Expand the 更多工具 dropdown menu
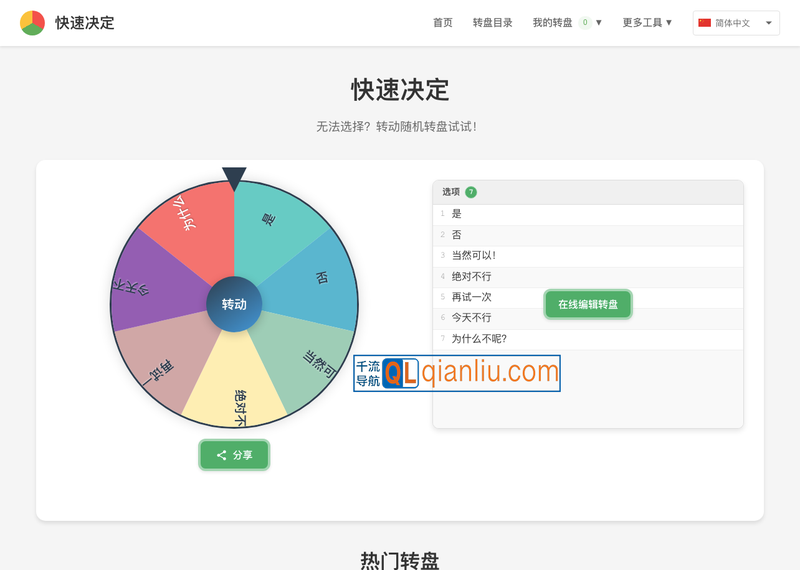This screenshot has width=800, height=570. [x=647, y=23]
